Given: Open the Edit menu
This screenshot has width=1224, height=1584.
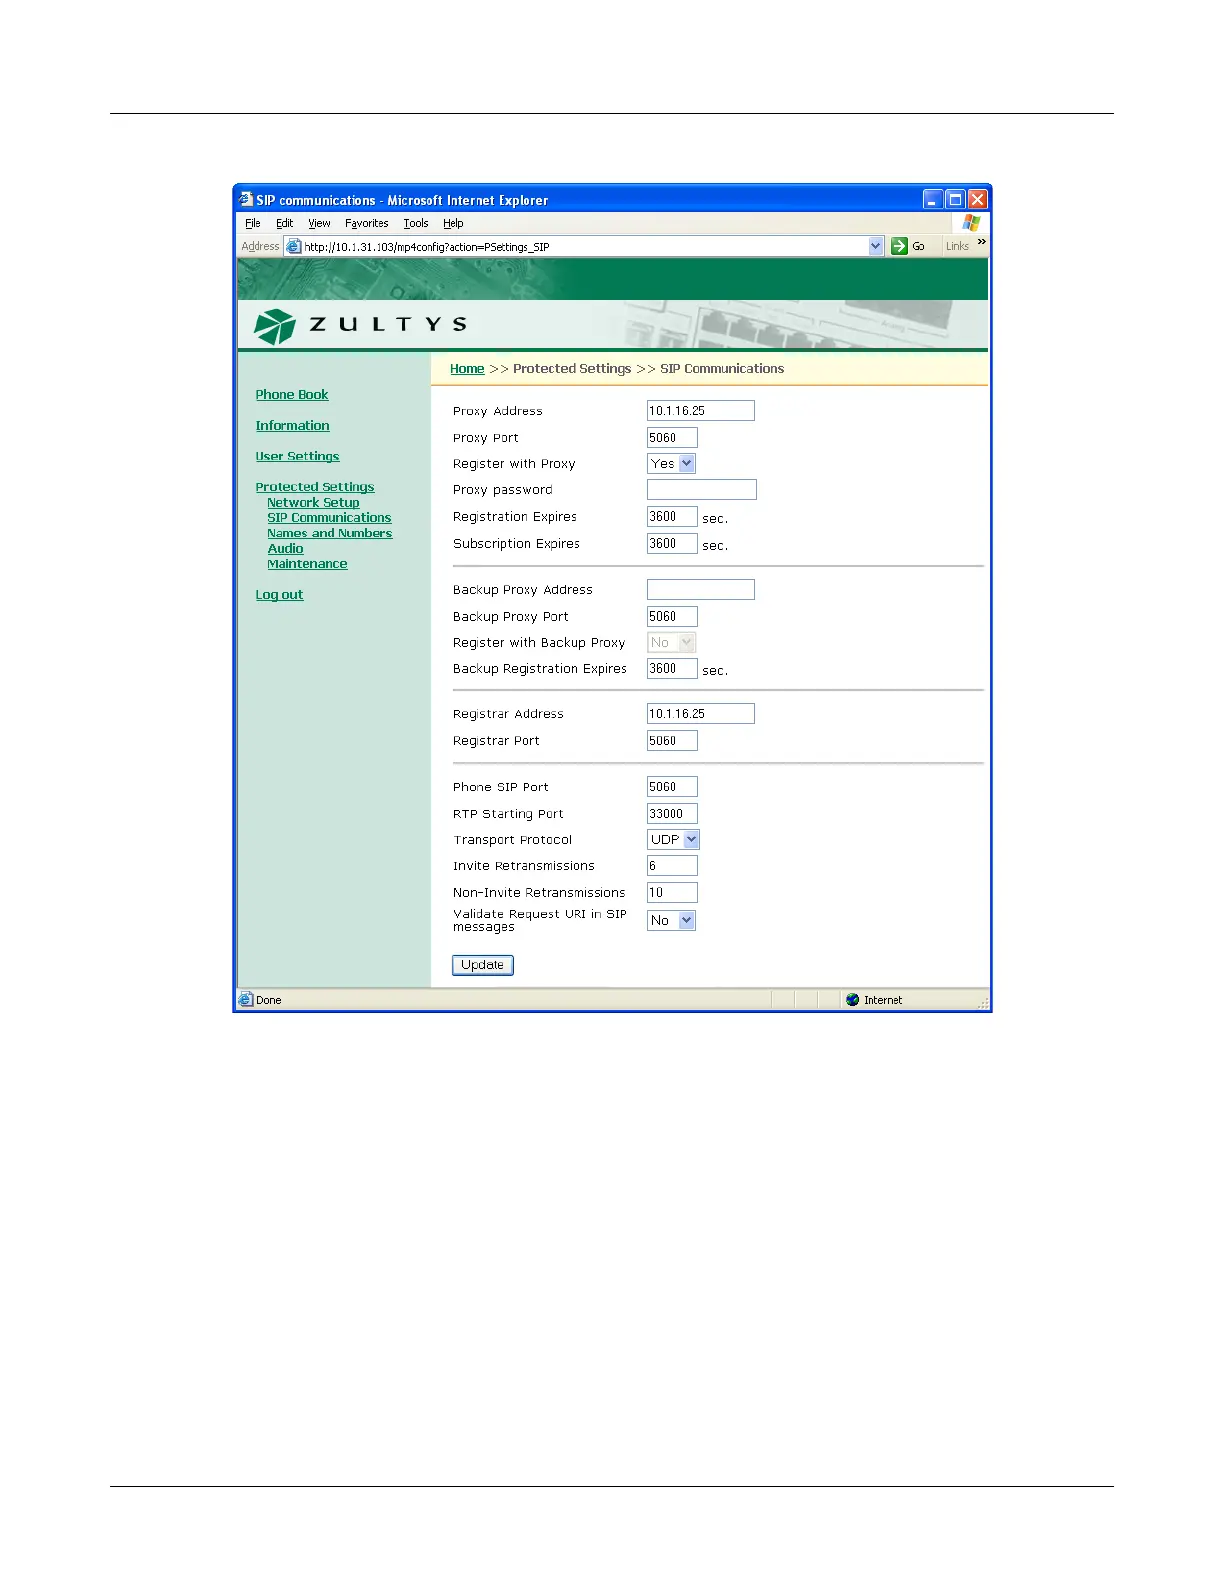Looking at the screenshot, I should tap(285, 223).
